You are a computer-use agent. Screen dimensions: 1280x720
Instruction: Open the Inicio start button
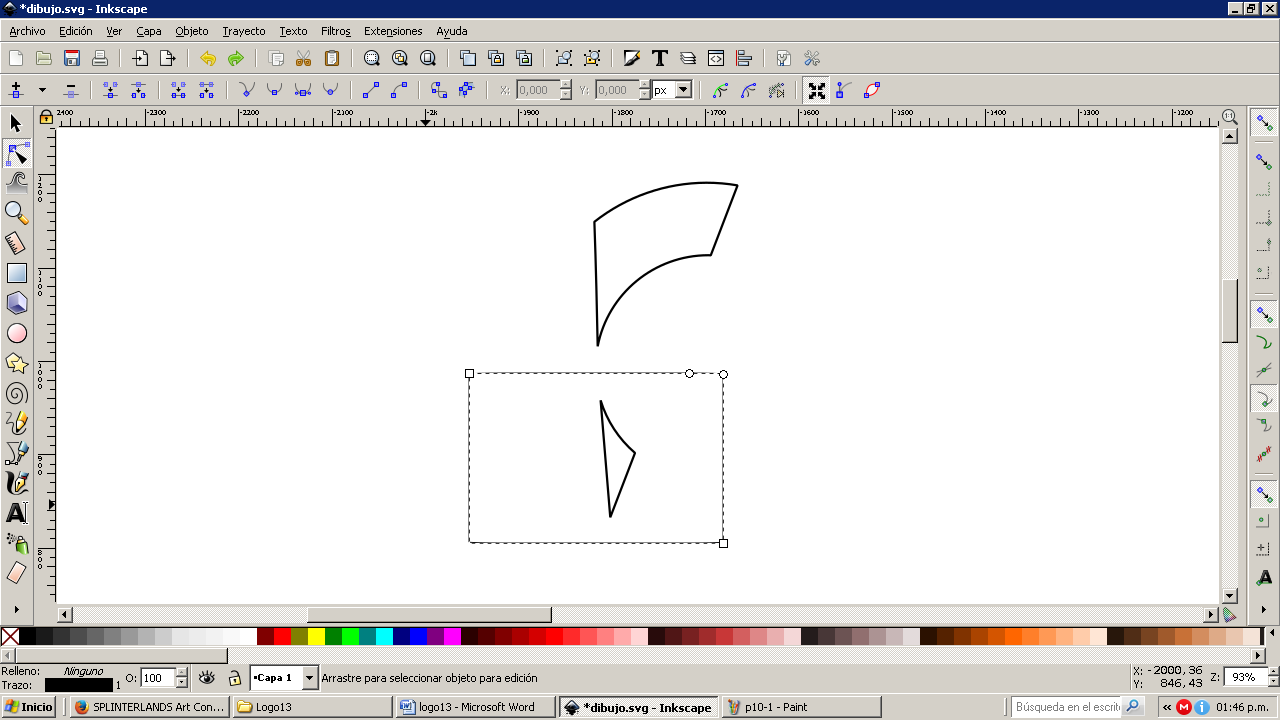(x=29, y=707)
